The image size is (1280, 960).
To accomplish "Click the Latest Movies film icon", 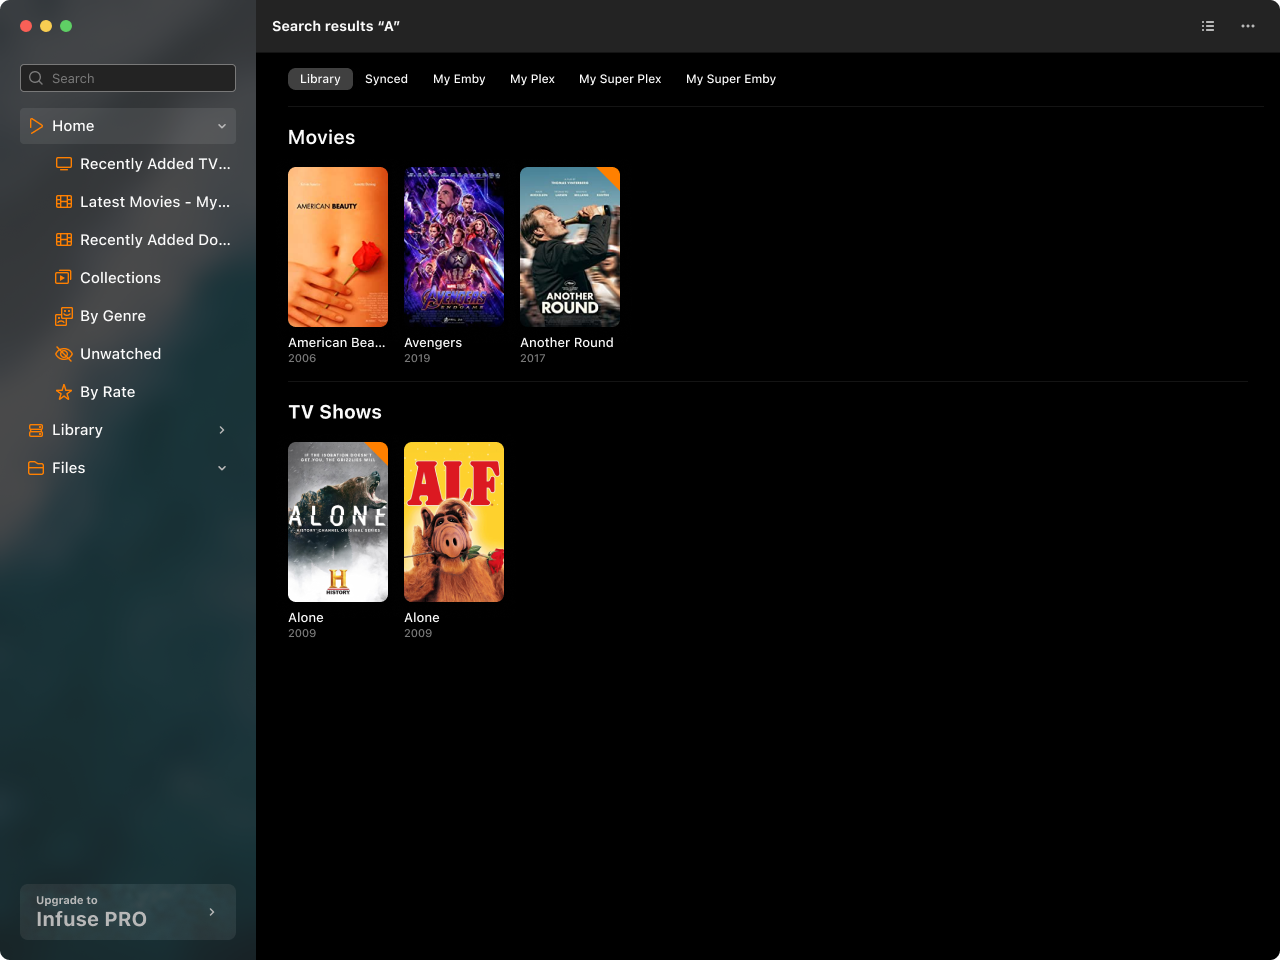I will tap(64, 202).
